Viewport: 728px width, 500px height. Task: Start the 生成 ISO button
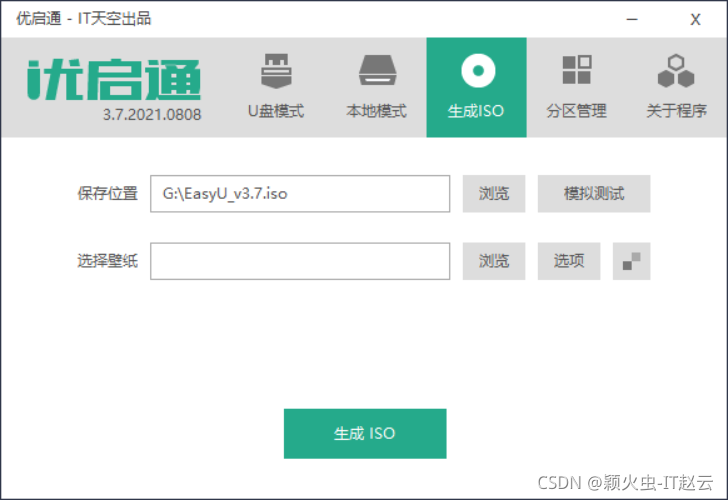coord(365,434)
